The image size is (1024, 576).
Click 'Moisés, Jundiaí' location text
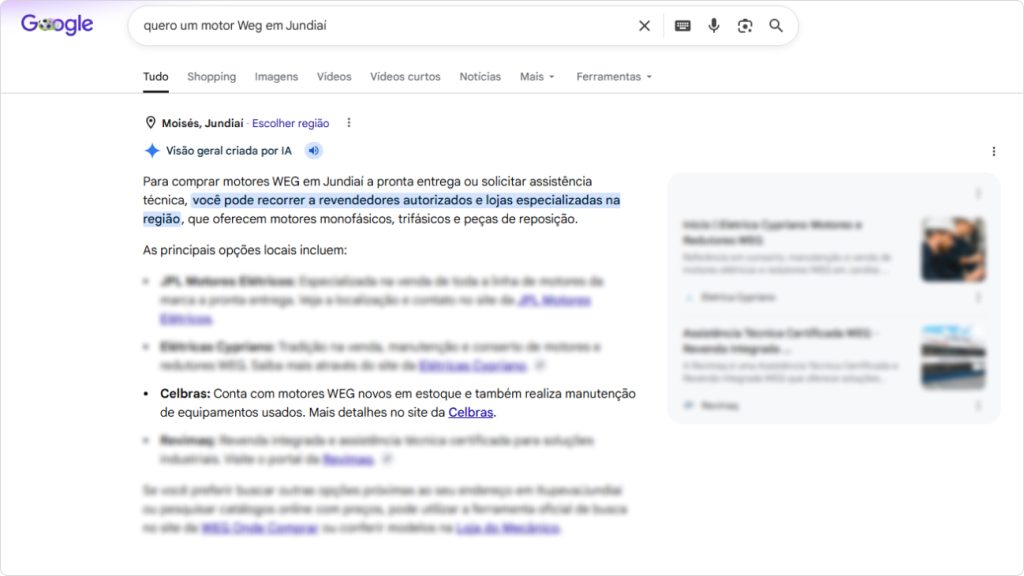pos(202,123)
